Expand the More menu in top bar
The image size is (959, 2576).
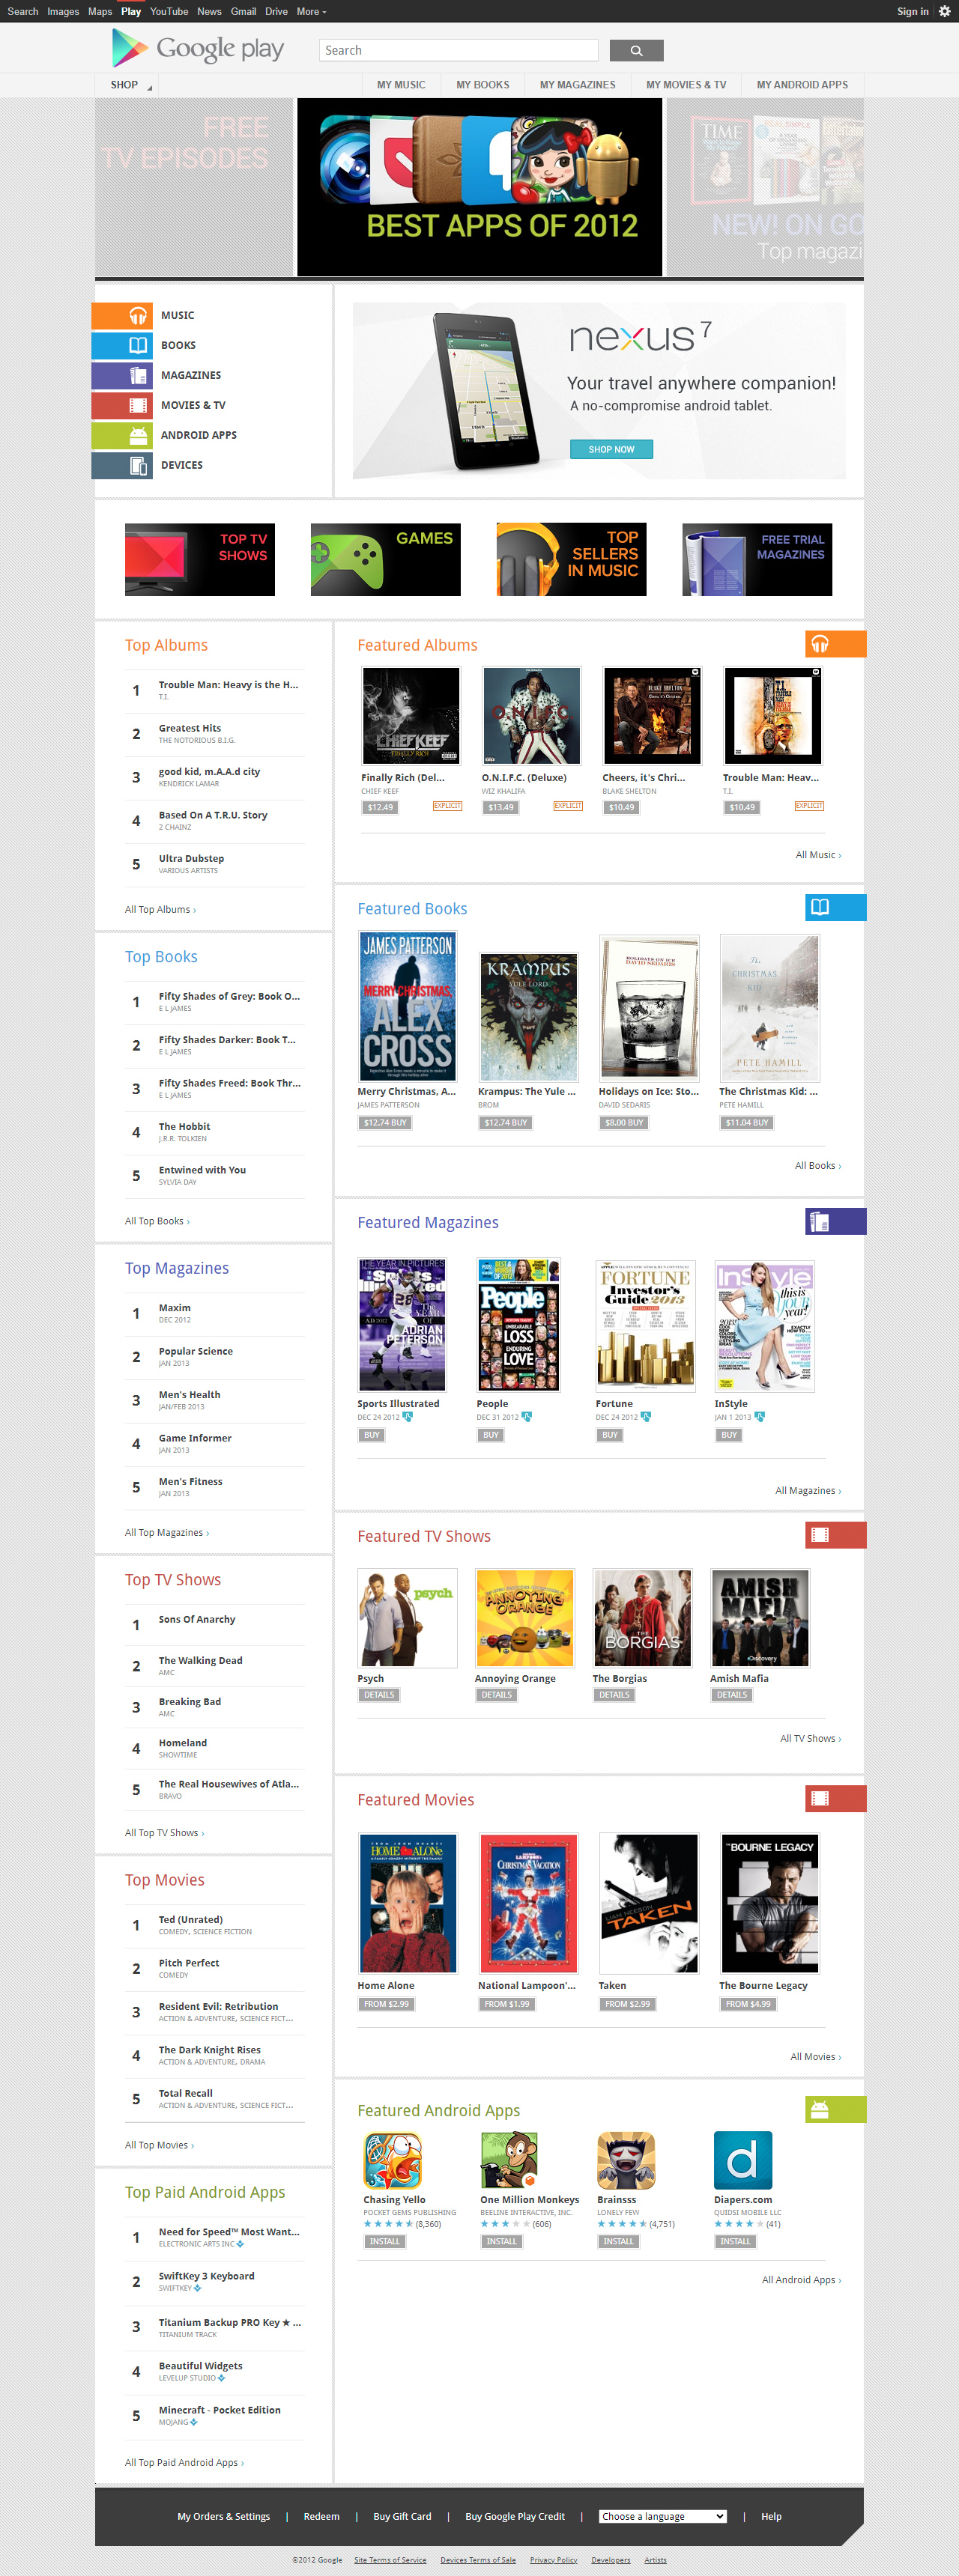311,11
